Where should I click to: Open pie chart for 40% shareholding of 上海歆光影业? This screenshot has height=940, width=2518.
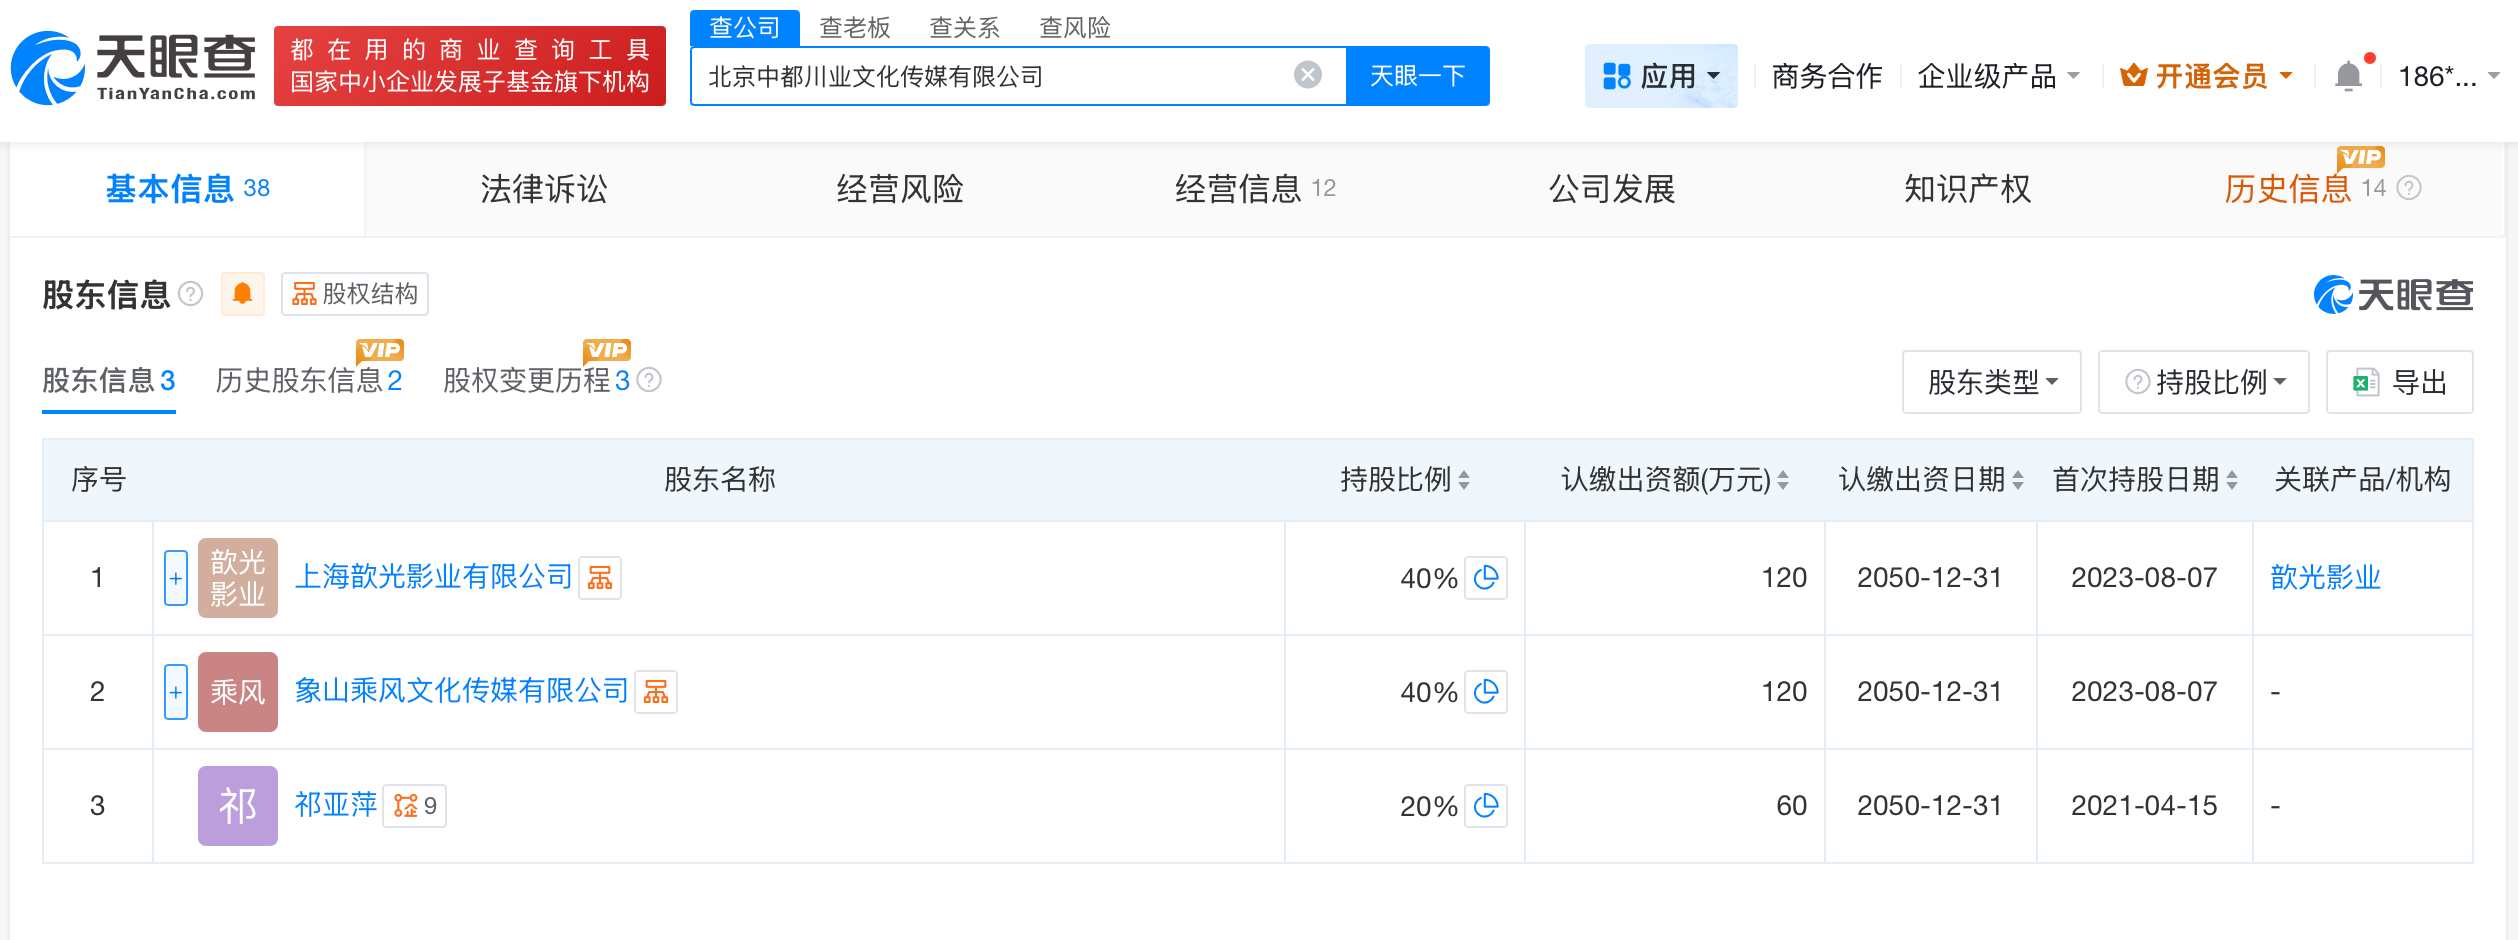1487,578
